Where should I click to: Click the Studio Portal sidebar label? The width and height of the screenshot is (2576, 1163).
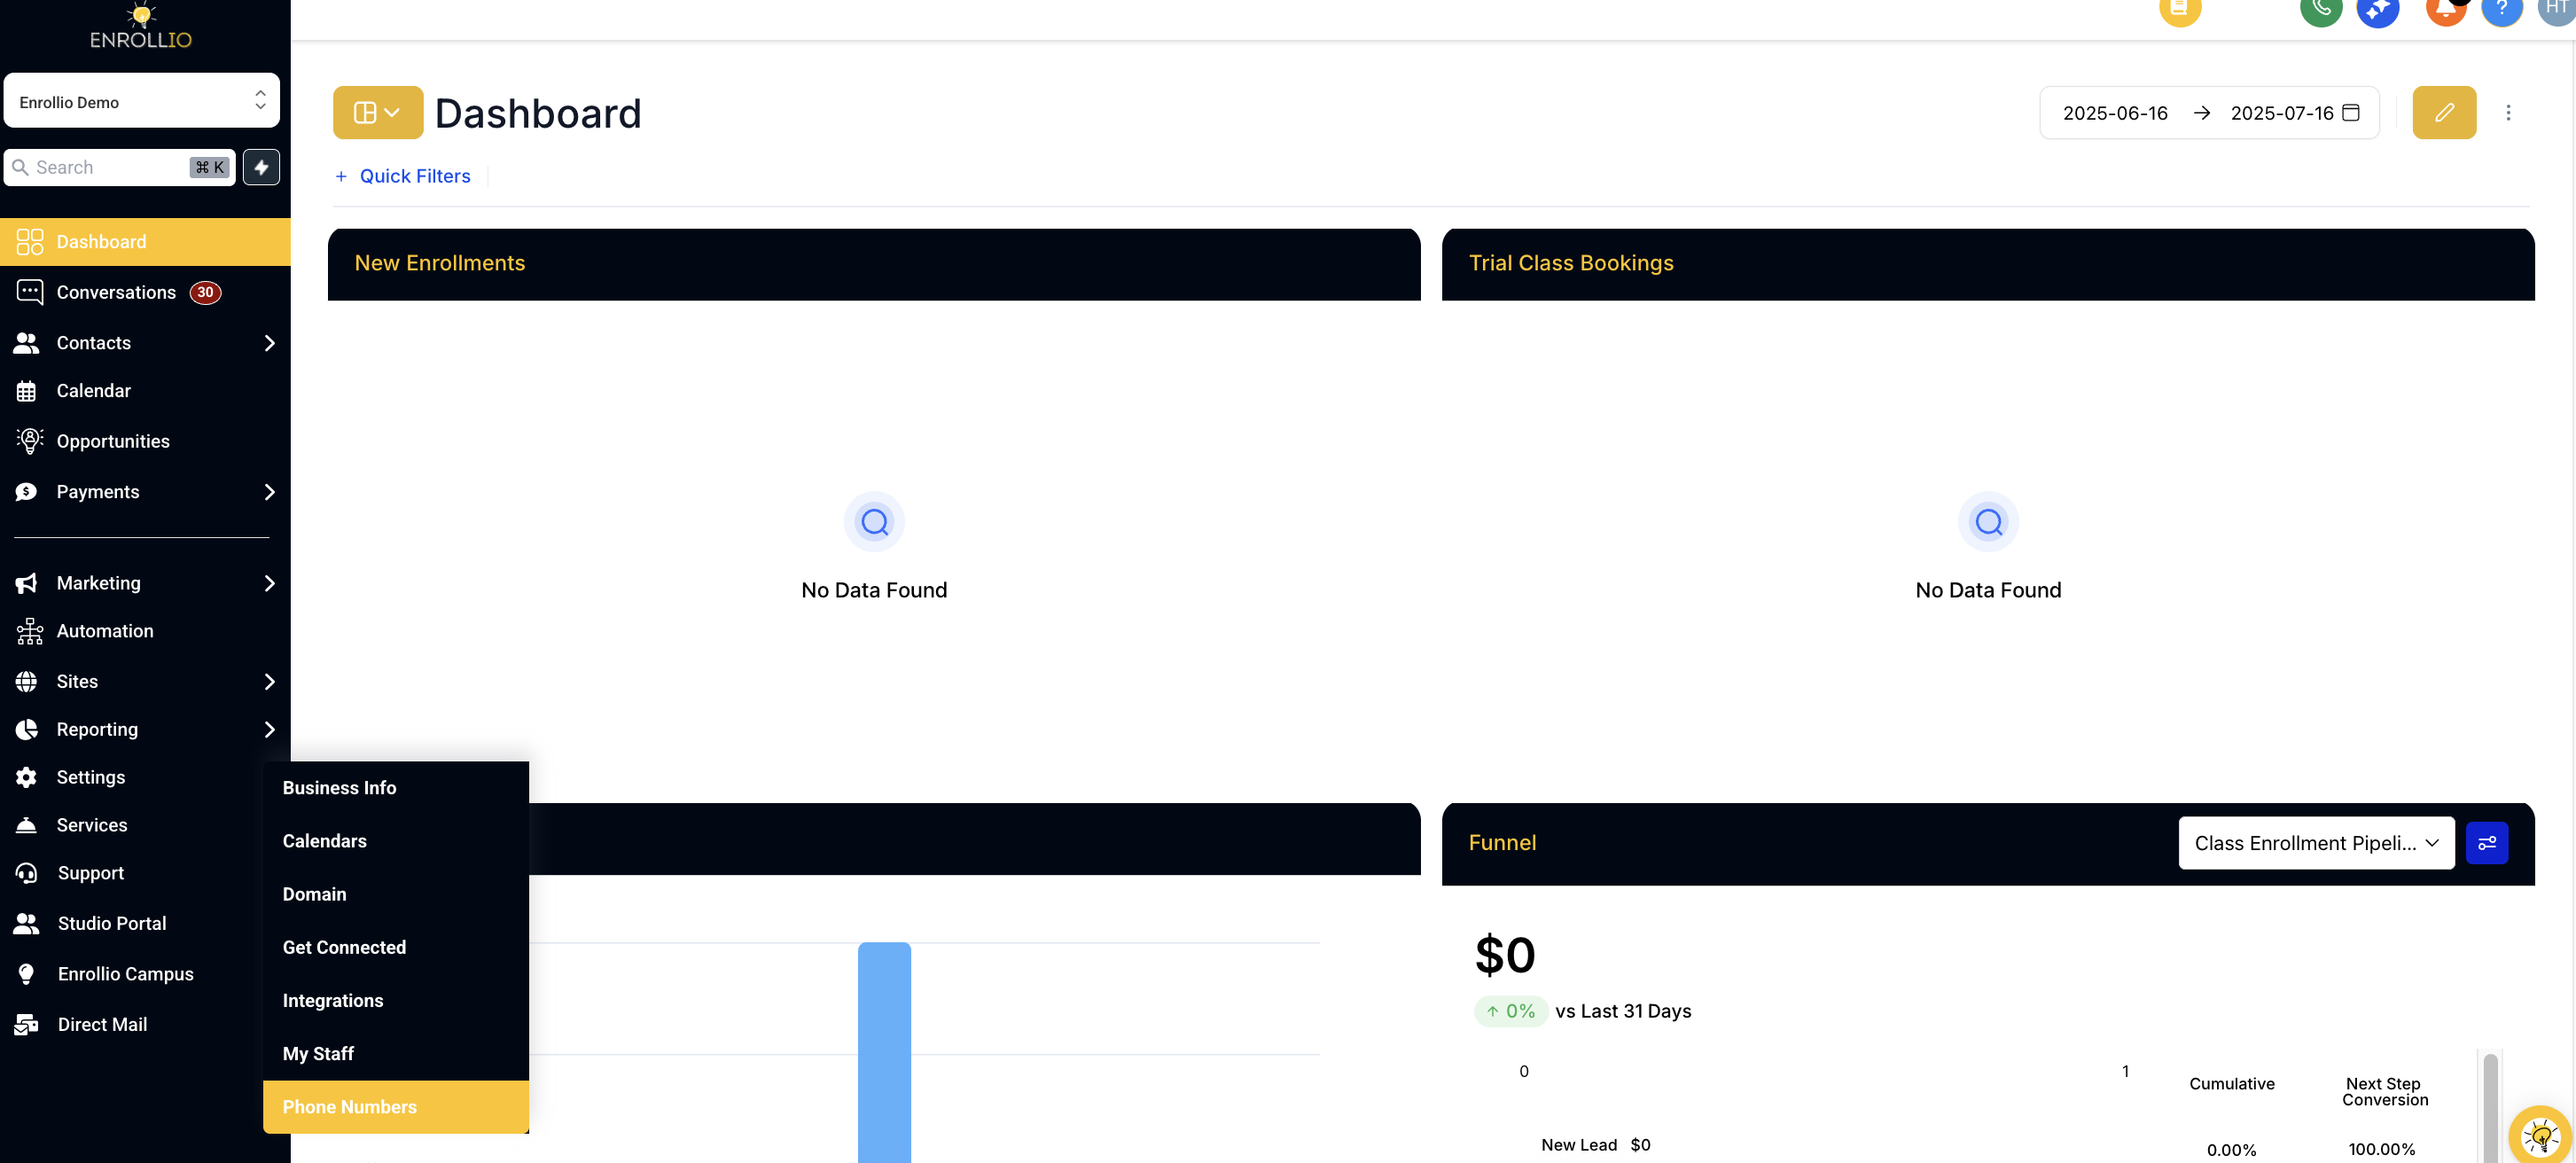pyautogui.click(x=112, y=924)
